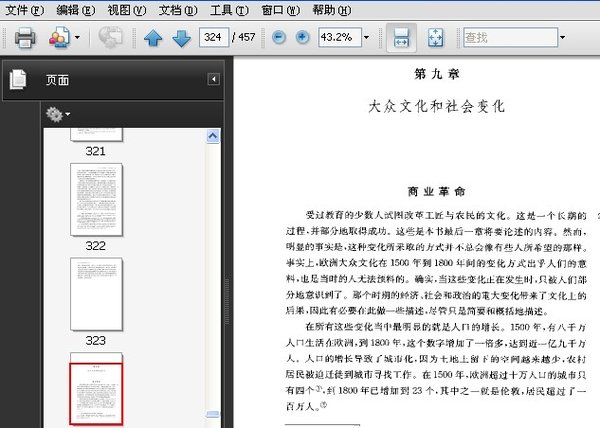Open the 帮助(H) menu
Viewport: 600px width, 428px height.
(332, 10)
